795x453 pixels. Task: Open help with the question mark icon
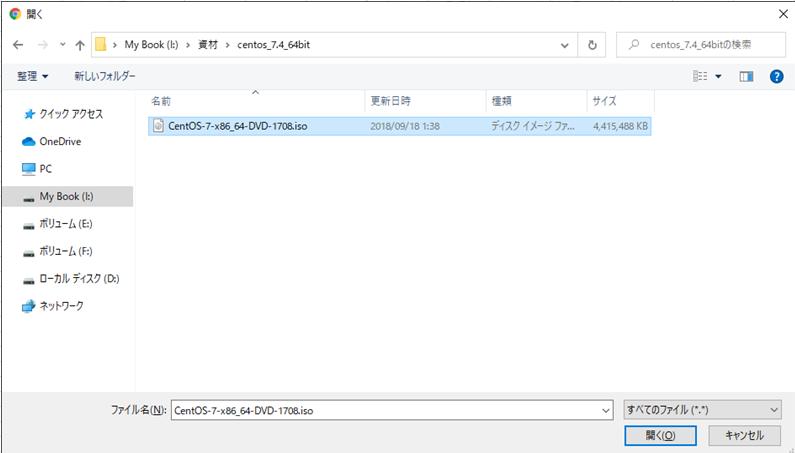[776, 77]
